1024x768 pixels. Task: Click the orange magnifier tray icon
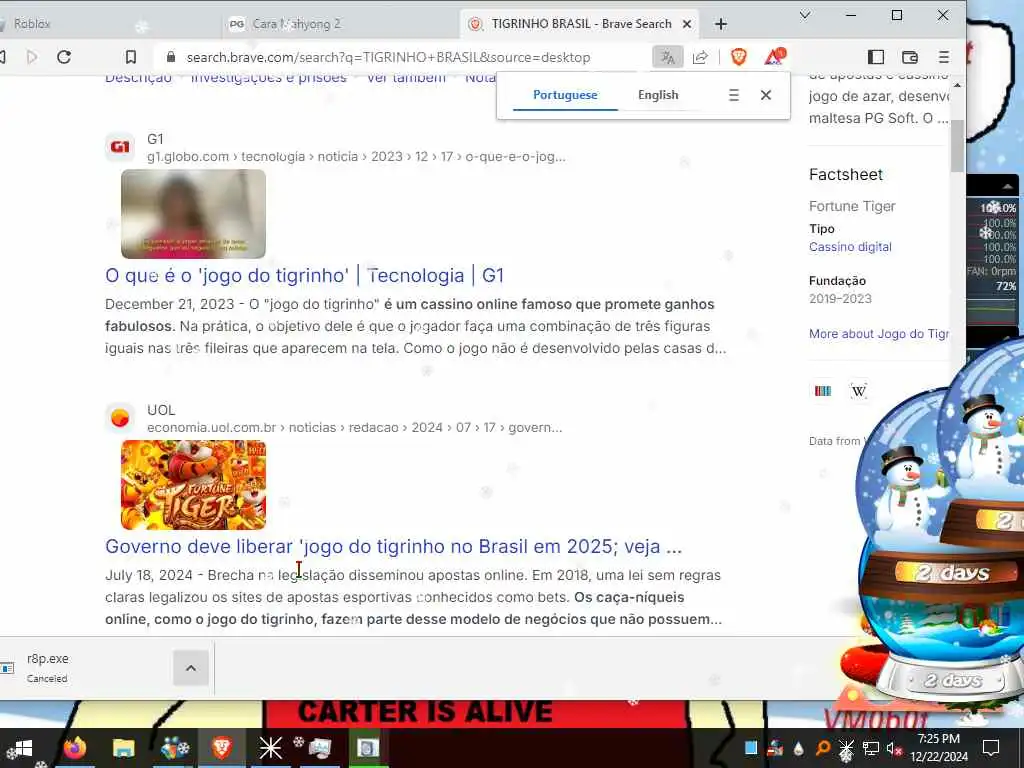coord(823,748)
